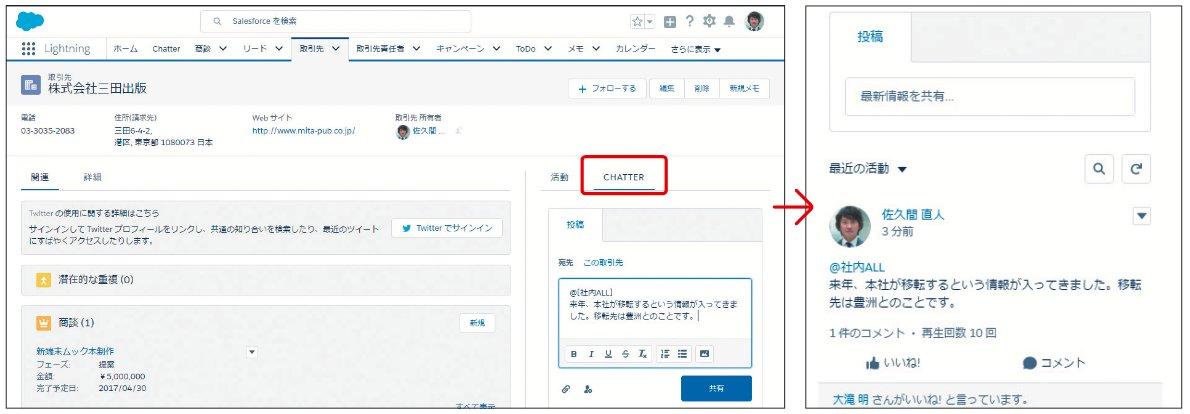
Task: Switch to the 関連 tab
Action: [x=40, y=177]
